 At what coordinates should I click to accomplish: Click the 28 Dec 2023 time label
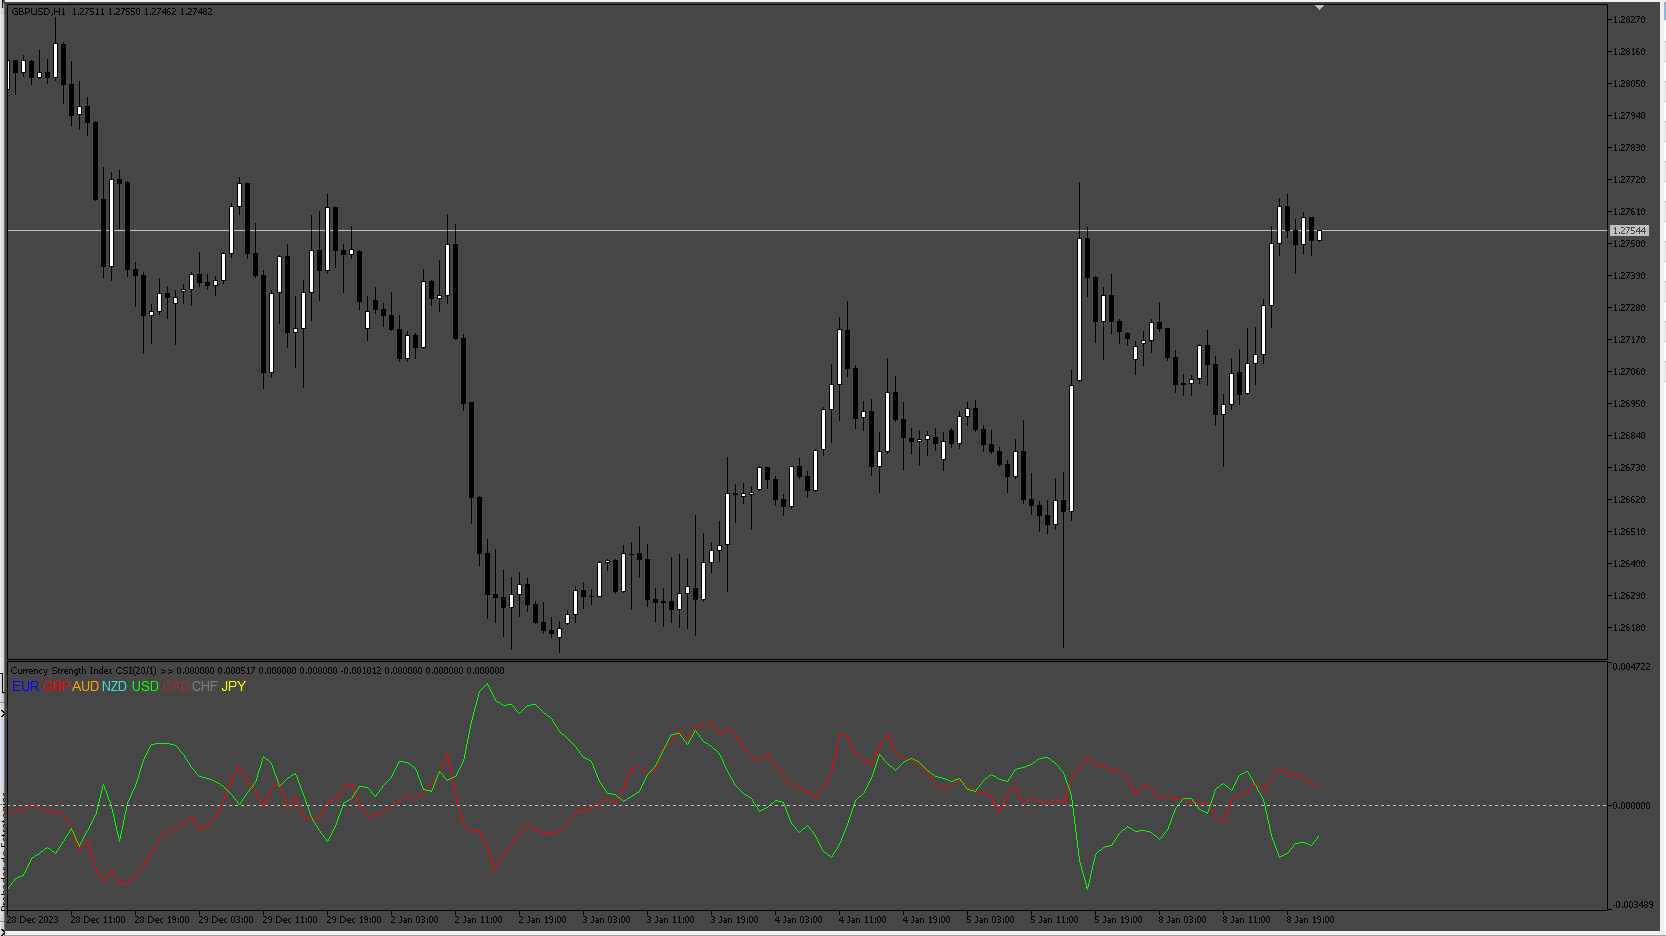point(33,920)
